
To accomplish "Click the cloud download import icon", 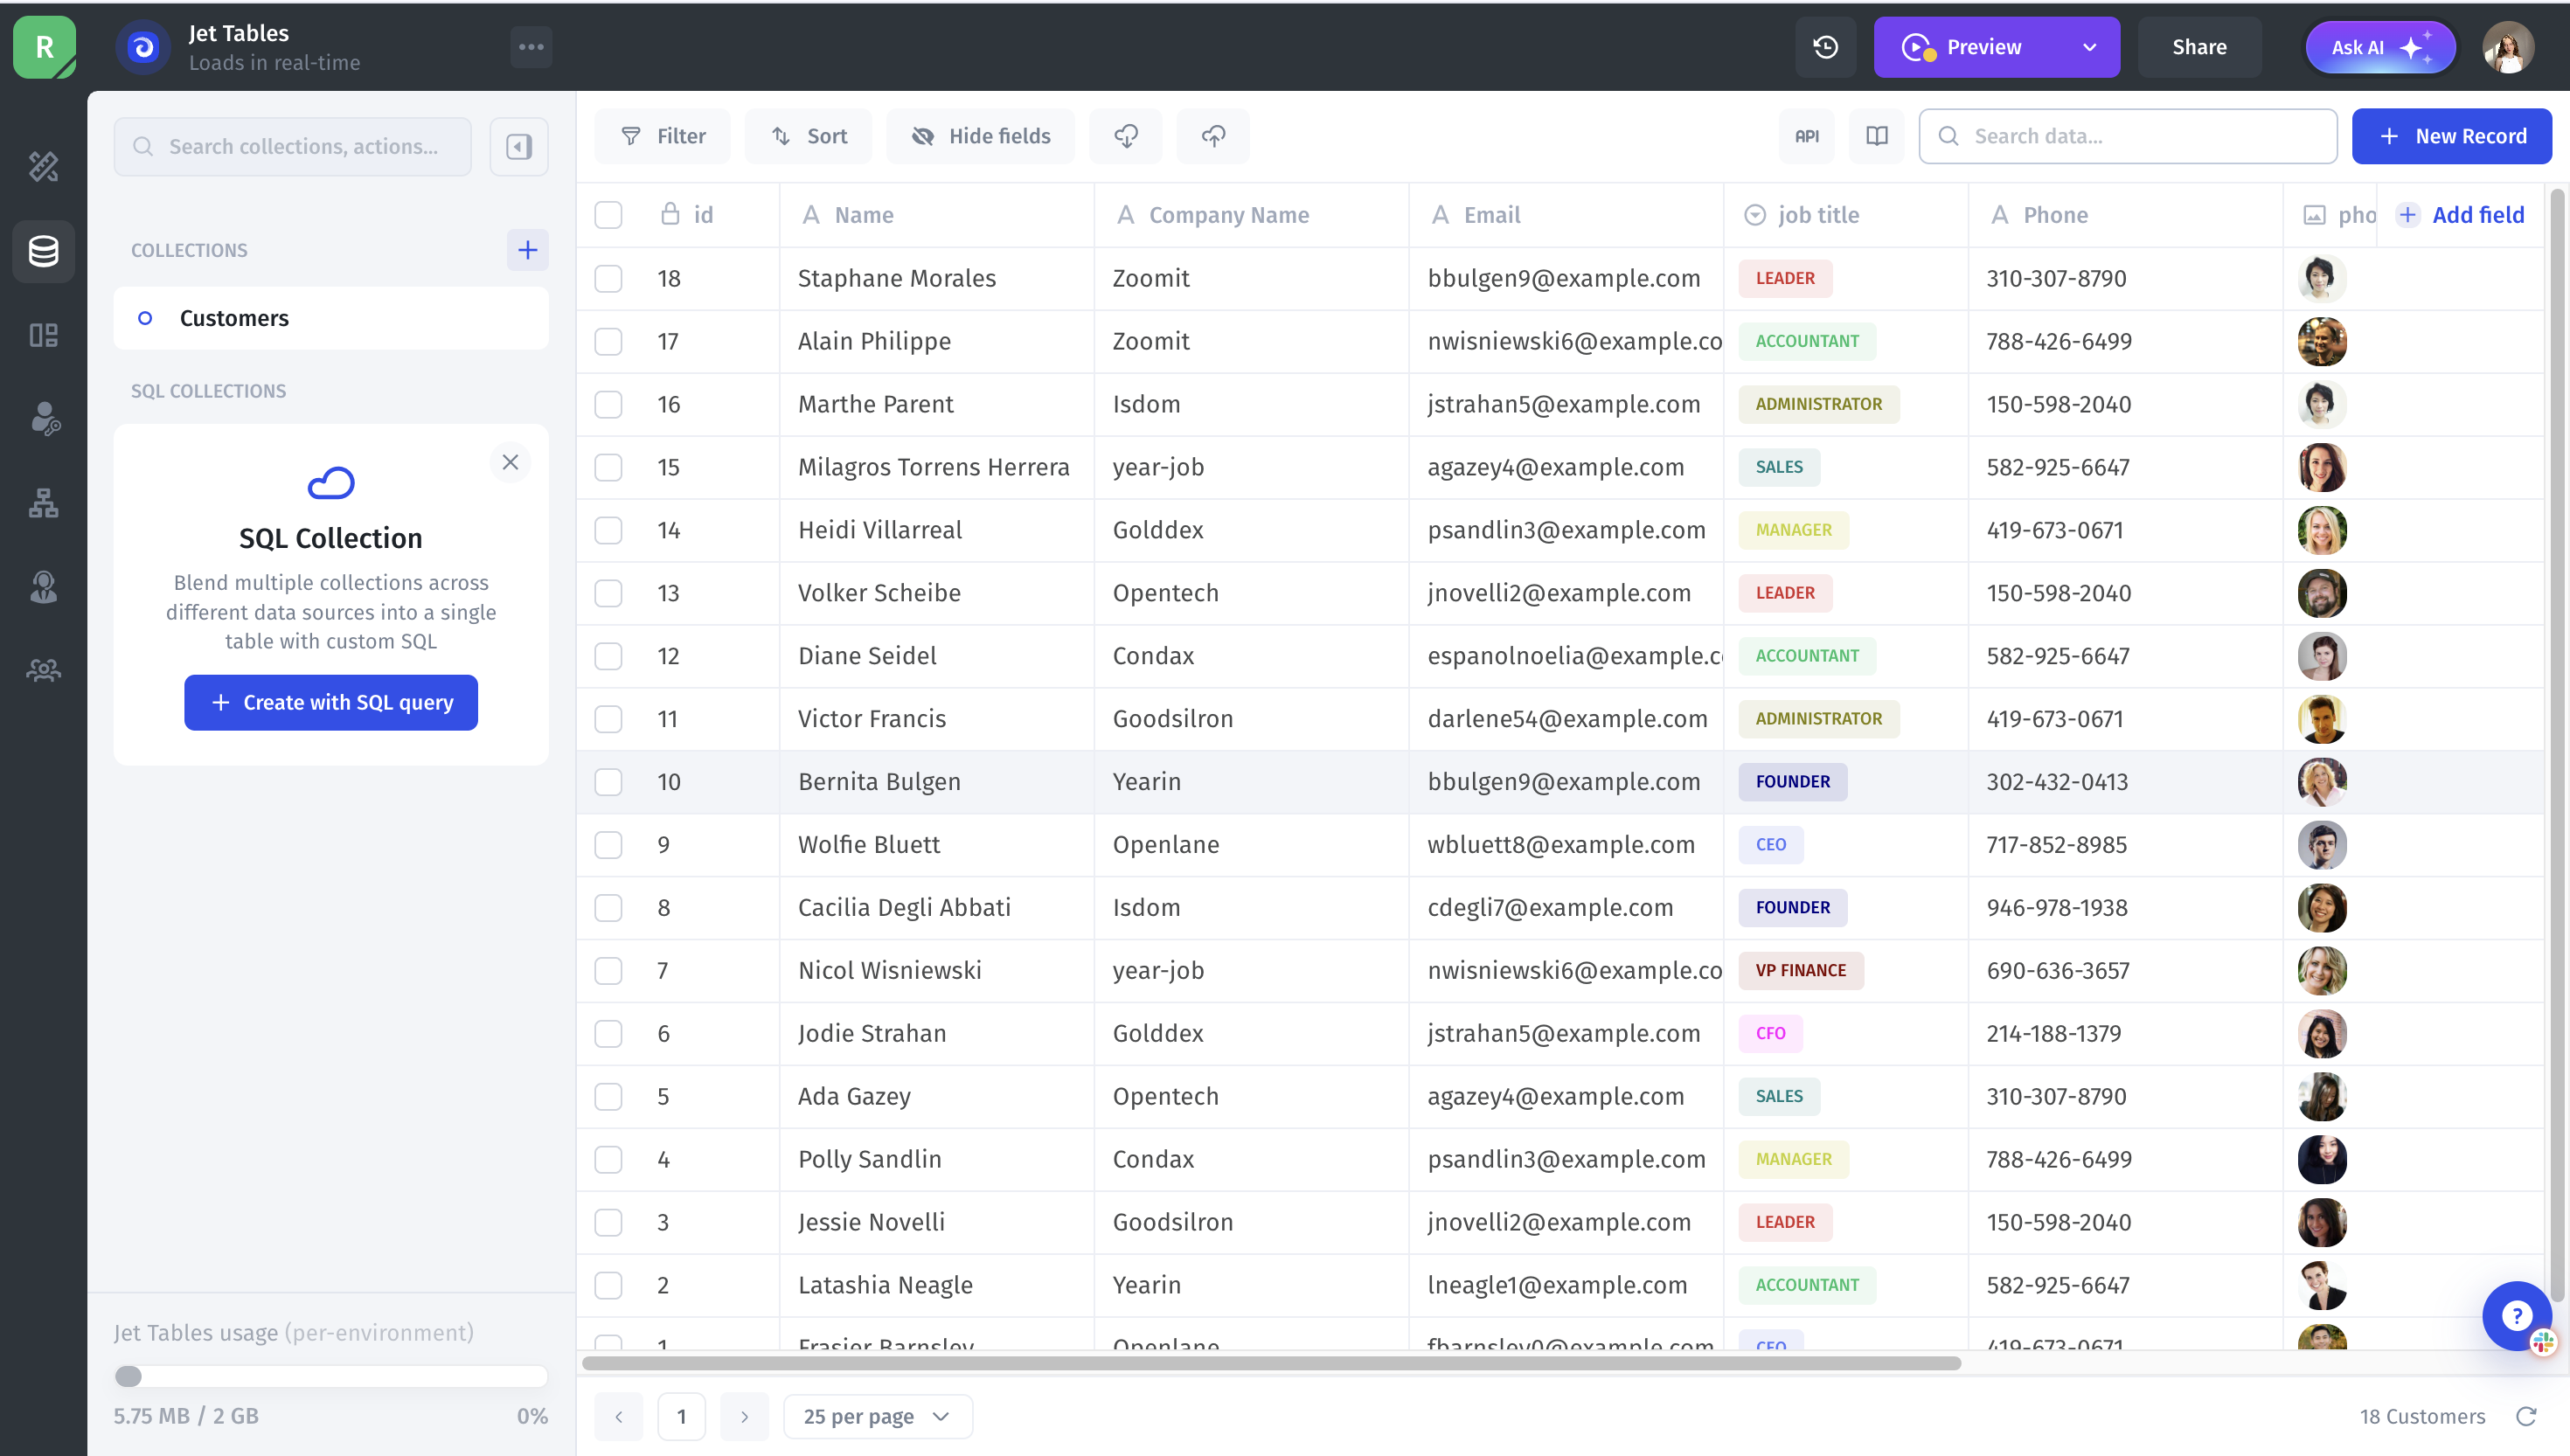I will click(x=1126, y=136).
